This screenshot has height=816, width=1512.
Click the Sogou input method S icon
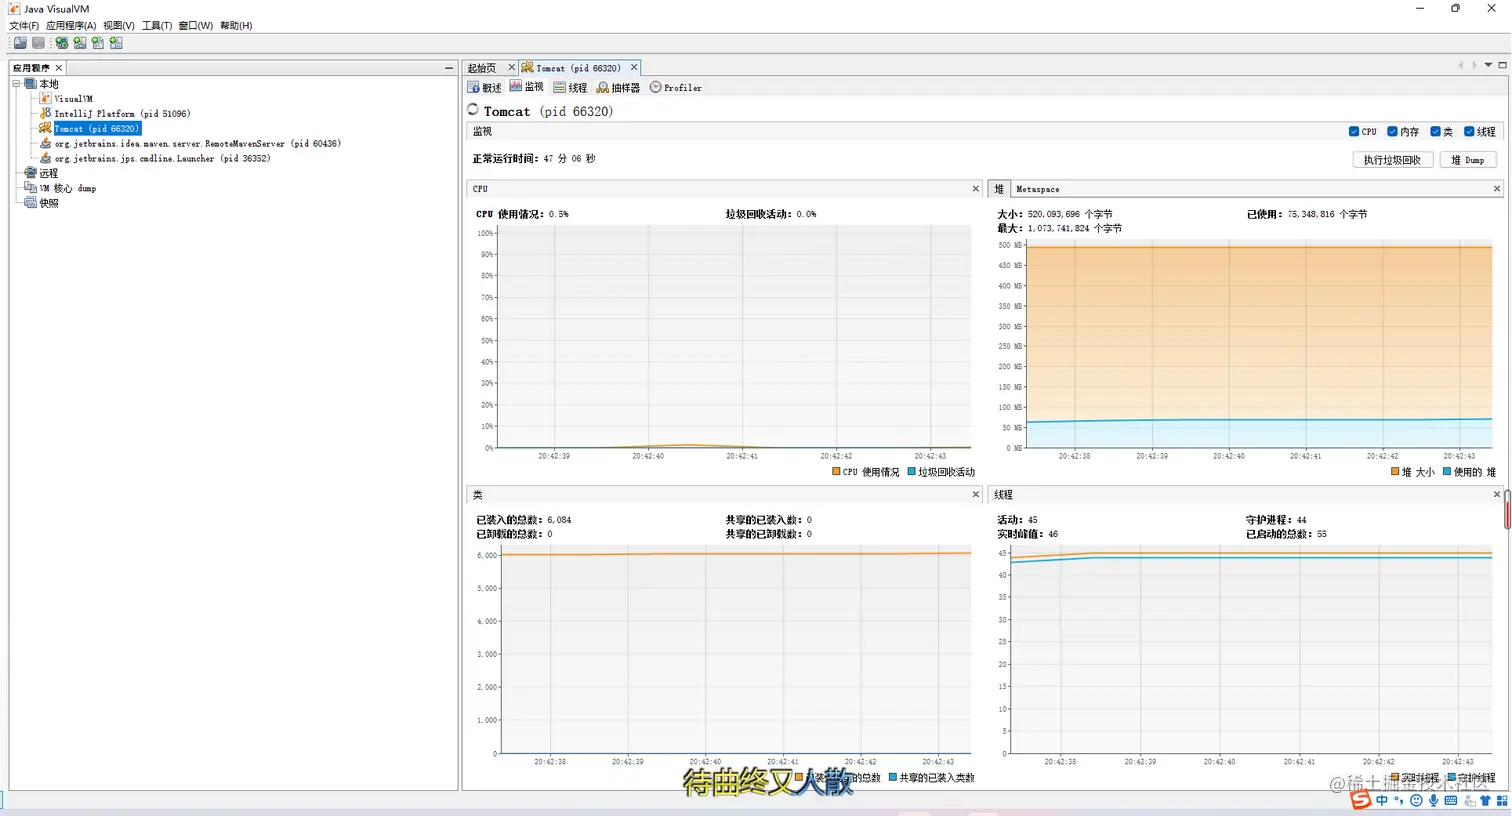(1361, 800)
